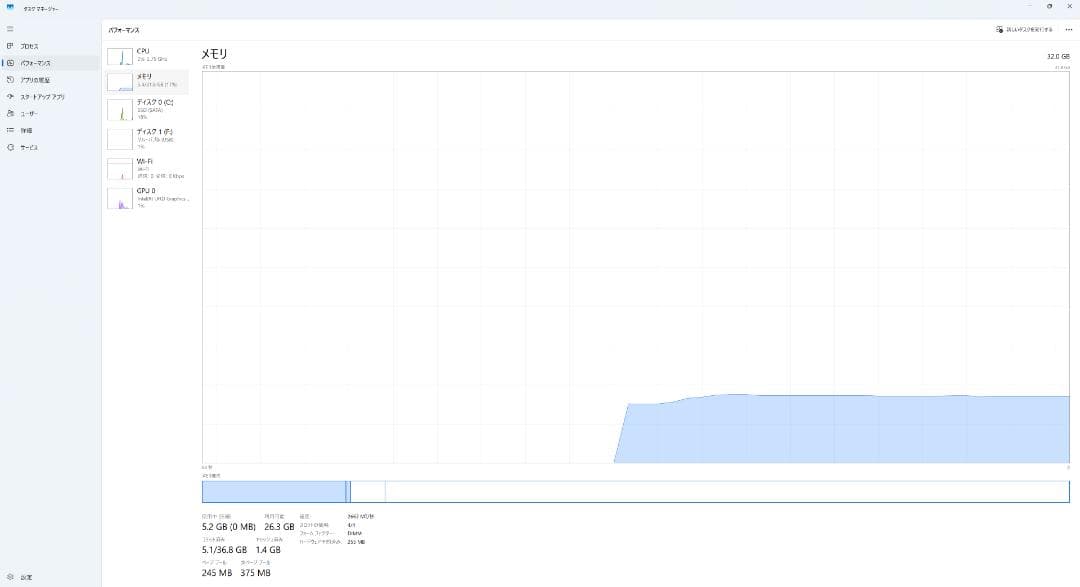Viewport: 1080px width, 587px height.
Task: Click the memory usage graph area
Action: [x=635, y=268]
